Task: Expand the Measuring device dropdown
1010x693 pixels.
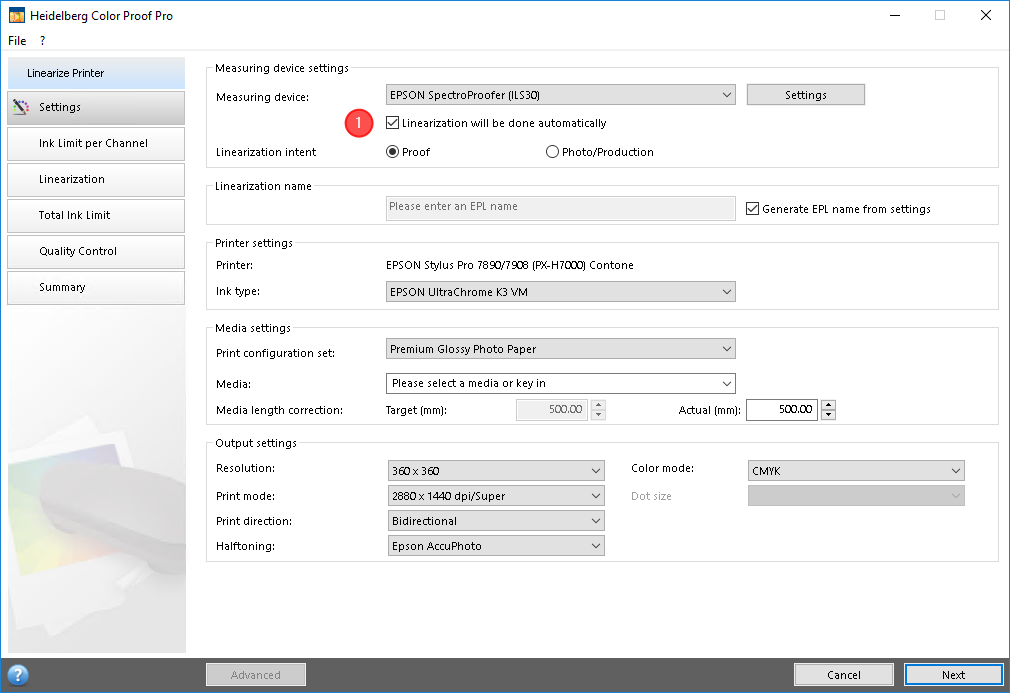Action: click(x=560, y=95)
